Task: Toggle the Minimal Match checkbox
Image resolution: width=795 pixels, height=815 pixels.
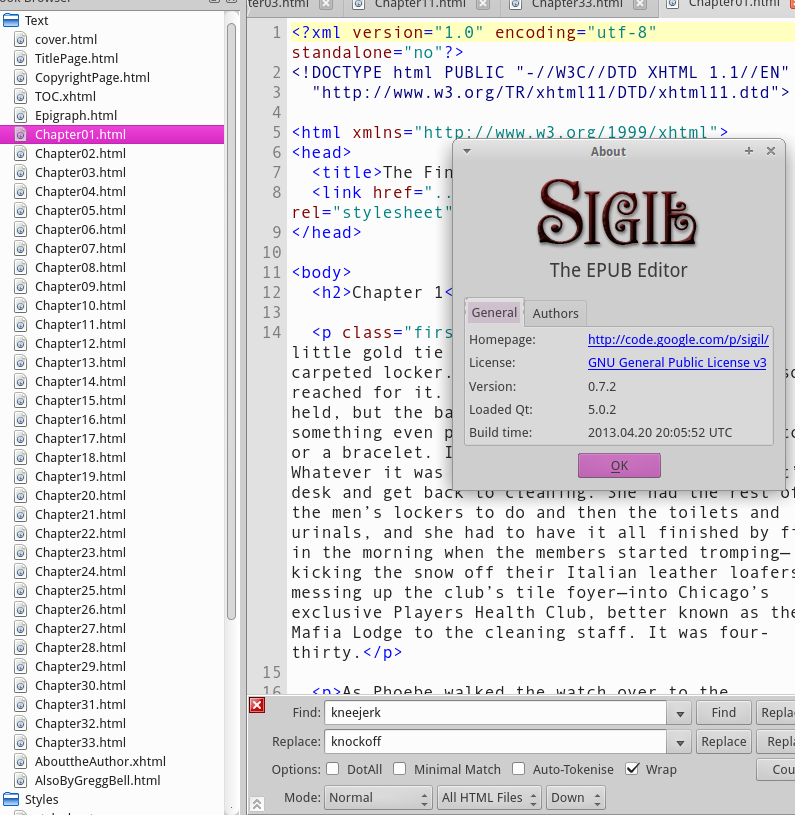Action: tap(400, 769)
